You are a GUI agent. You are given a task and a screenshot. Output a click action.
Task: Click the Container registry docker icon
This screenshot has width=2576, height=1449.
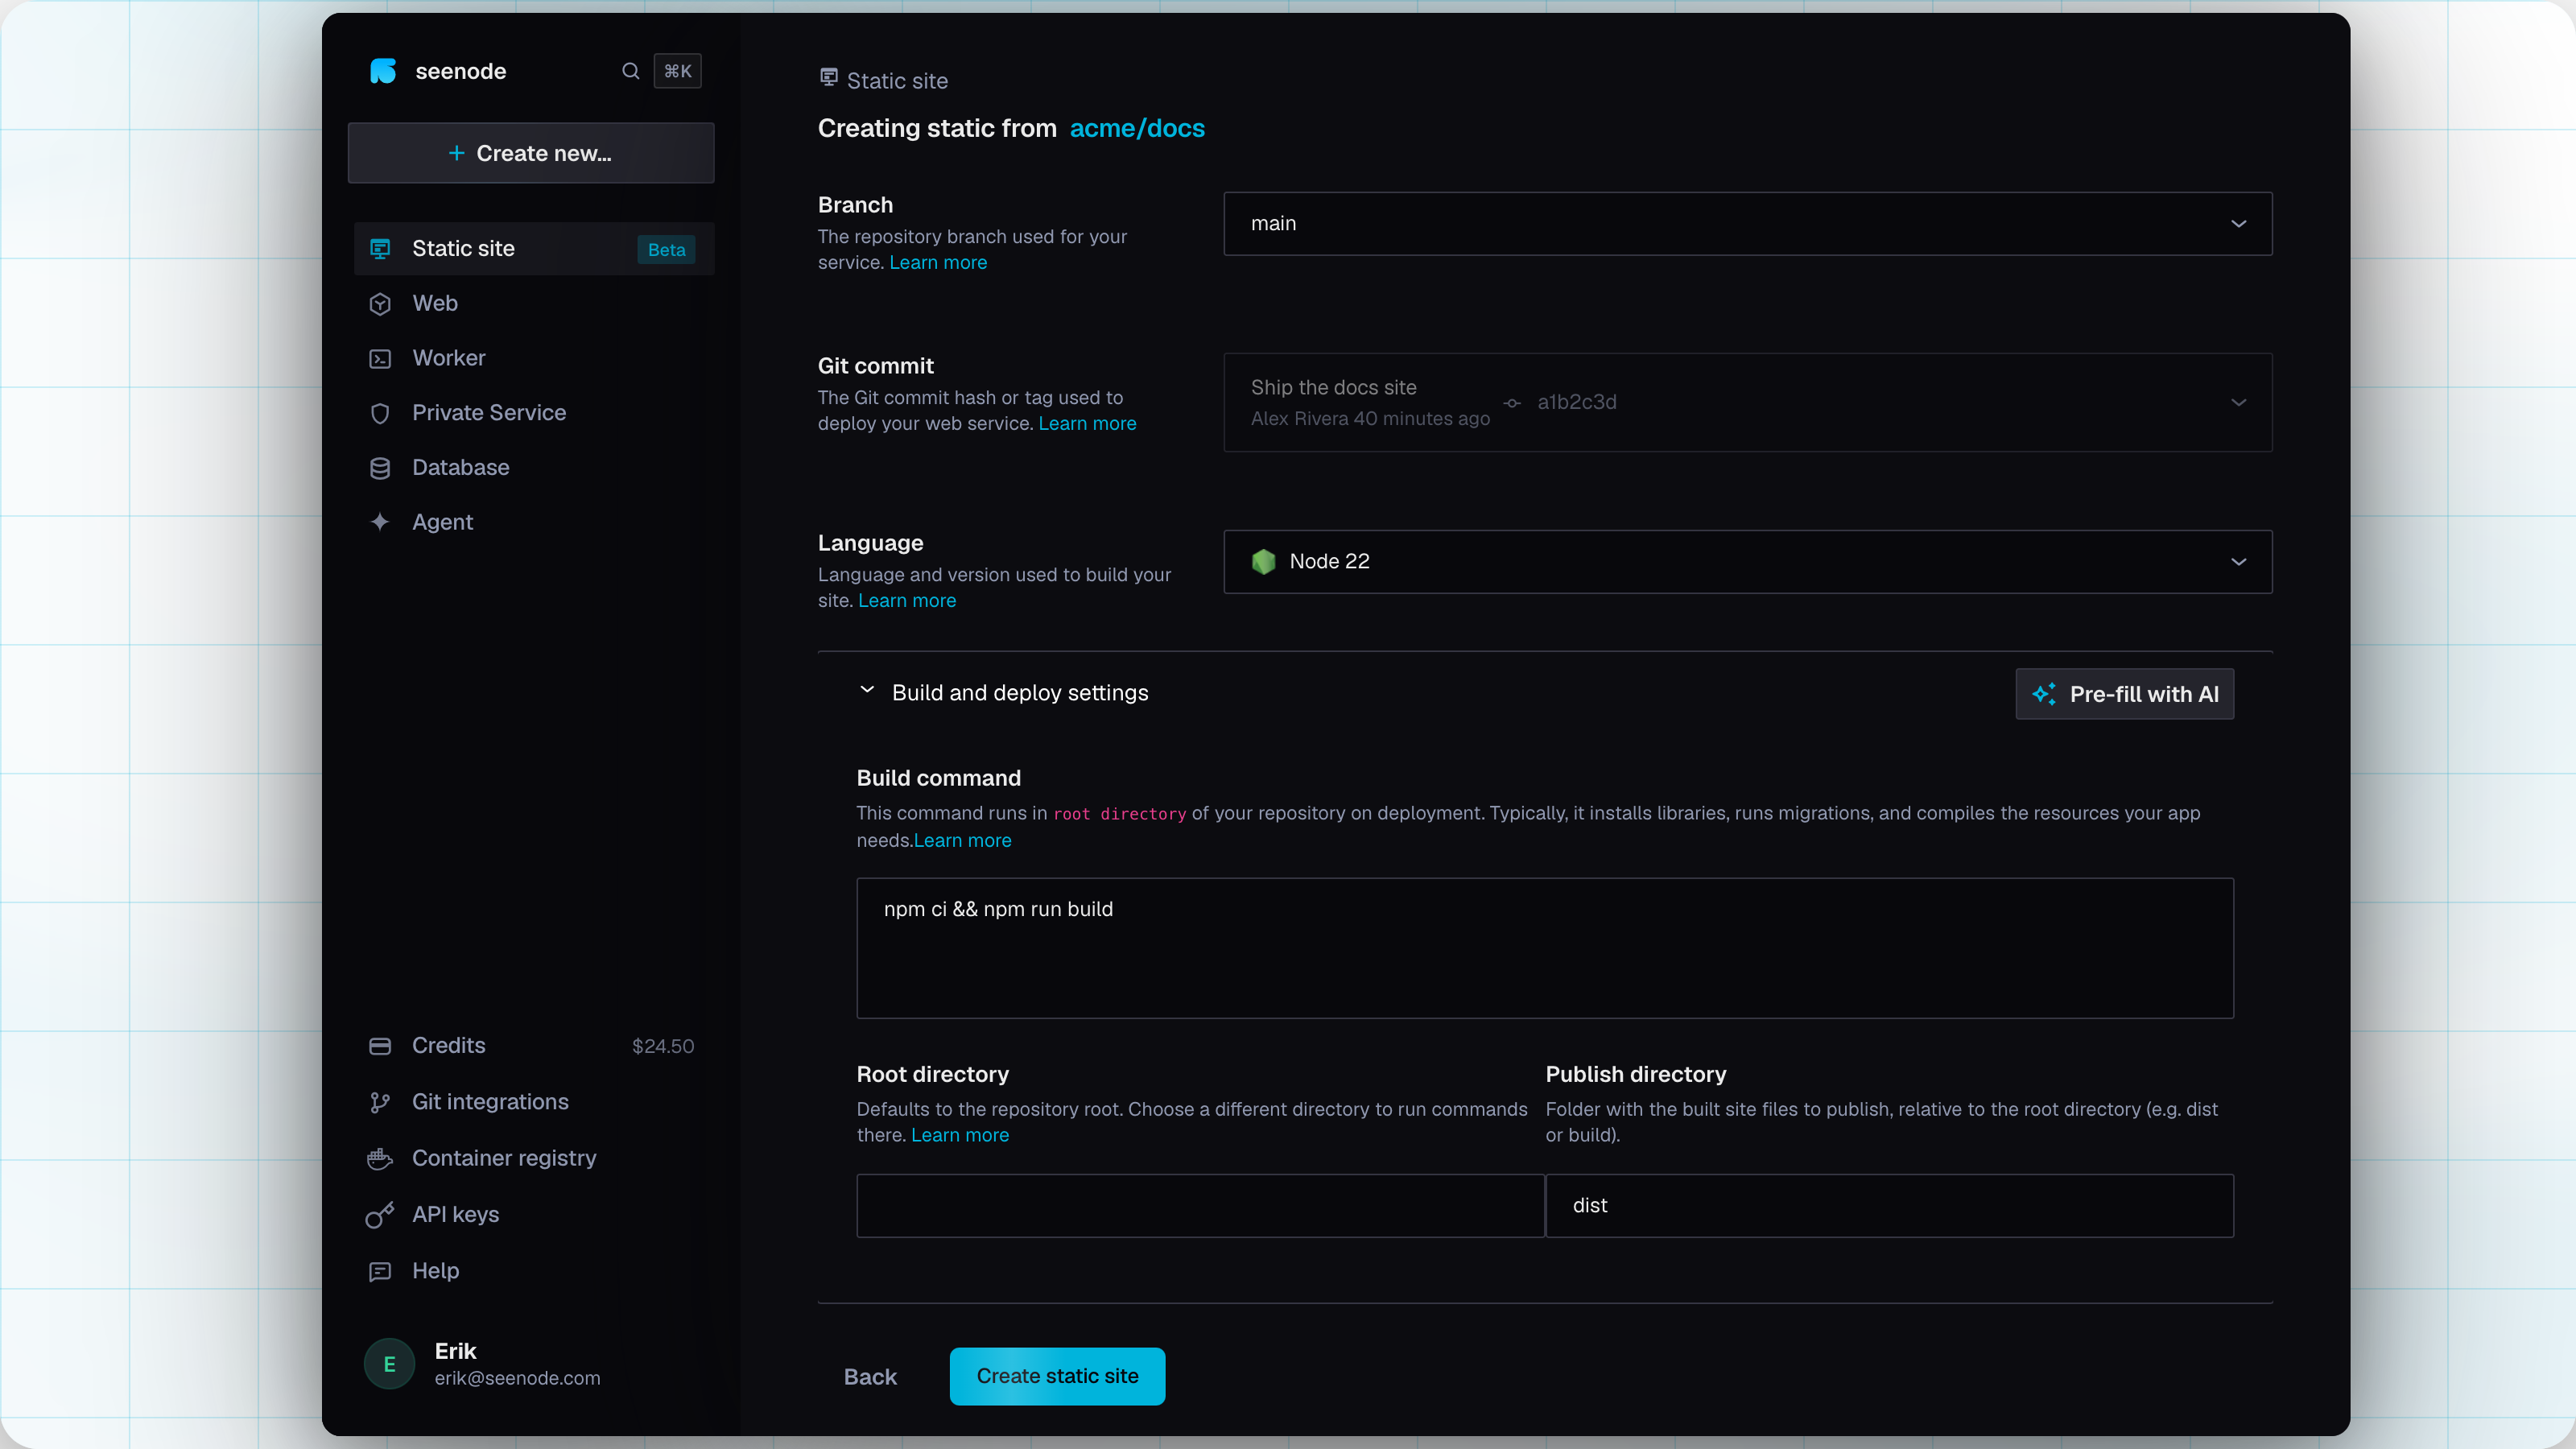(x=380, y=1158)
